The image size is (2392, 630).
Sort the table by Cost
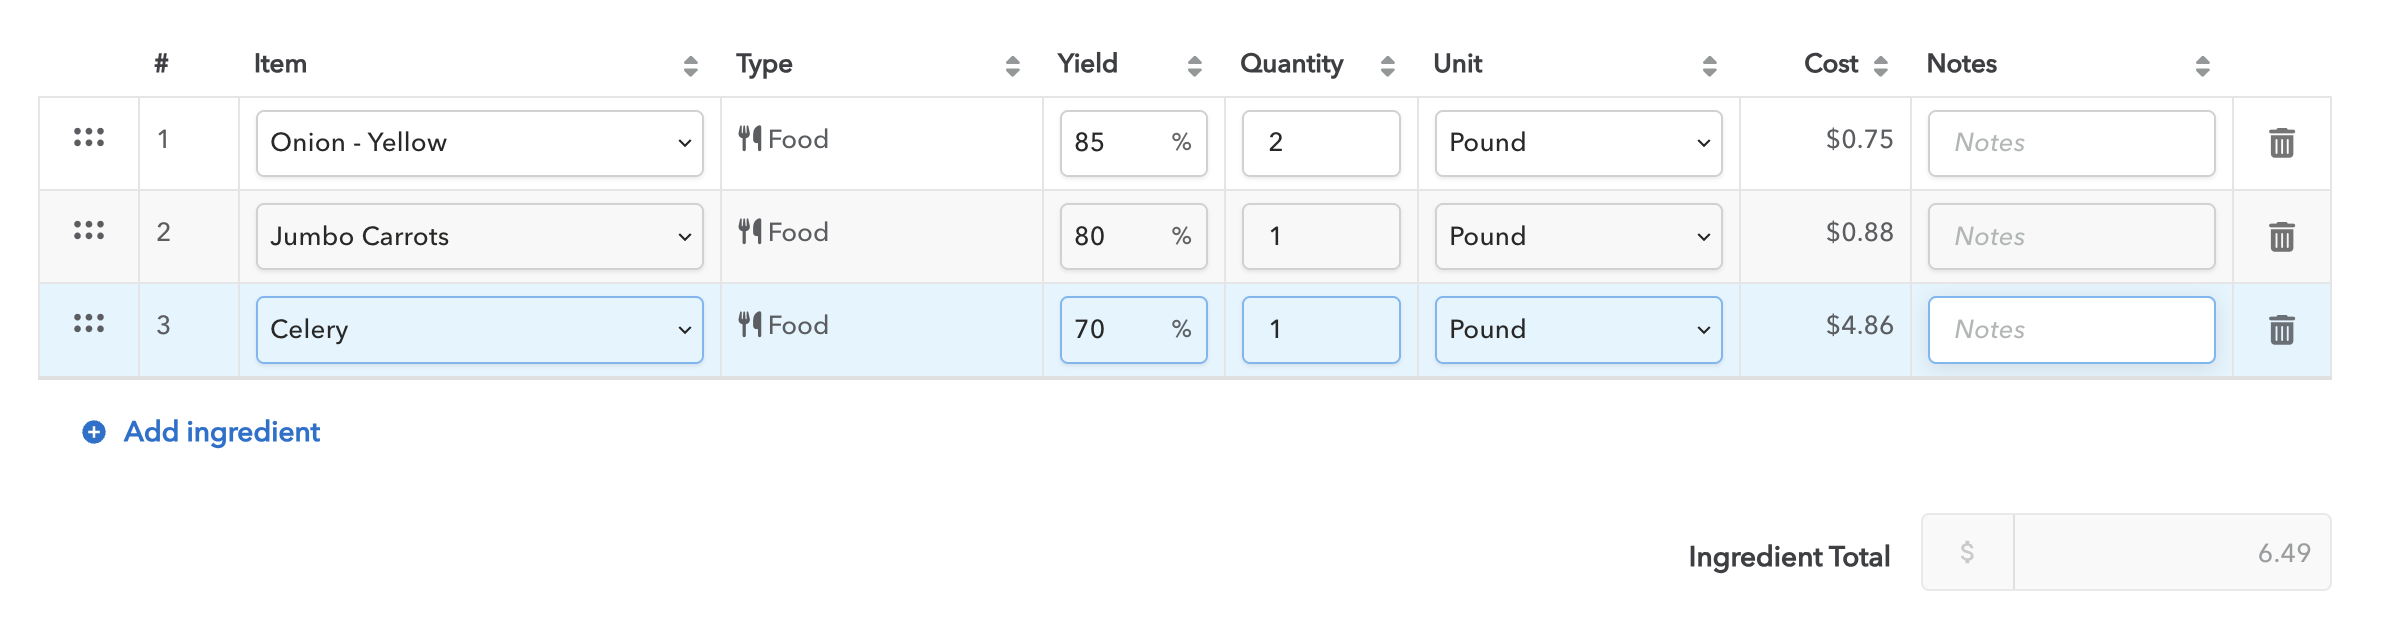(1880, 66)
